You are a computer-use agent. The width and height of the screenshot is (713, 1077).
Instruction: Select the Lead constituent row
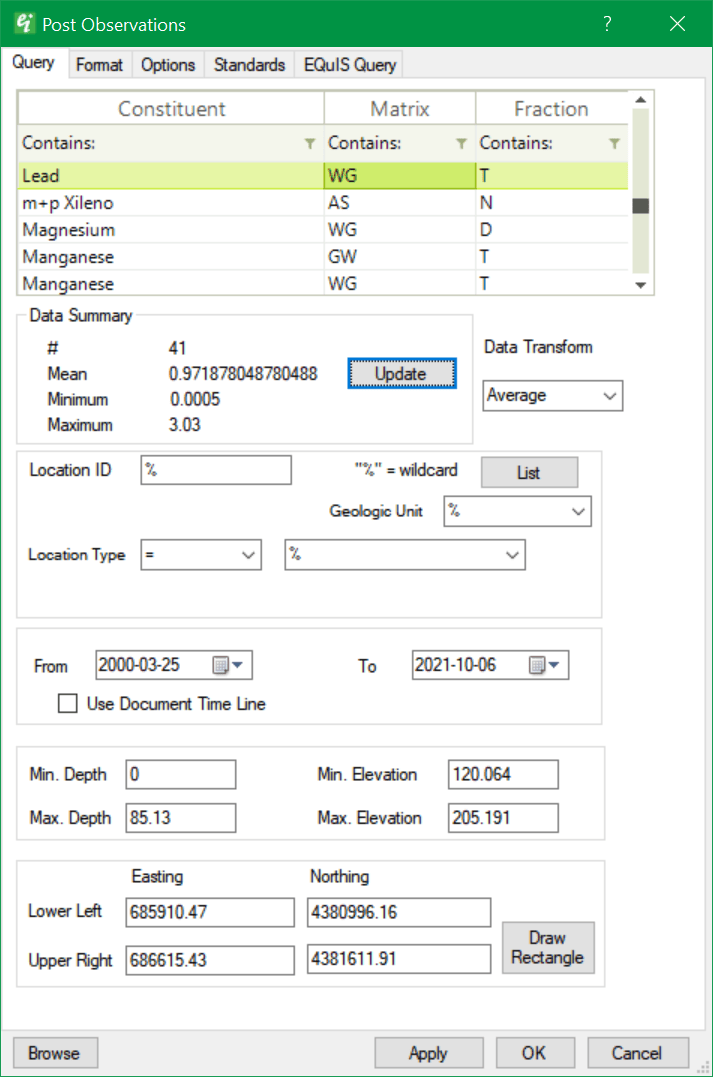coord(323,176)
